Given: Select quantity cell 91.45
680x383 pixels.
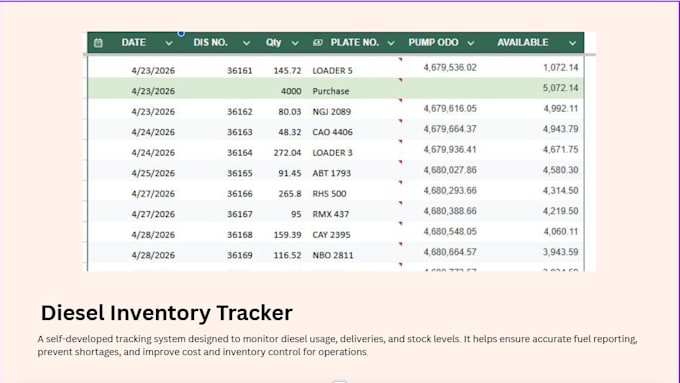Looking at the screenshot, I should click(x=290, y=173).
